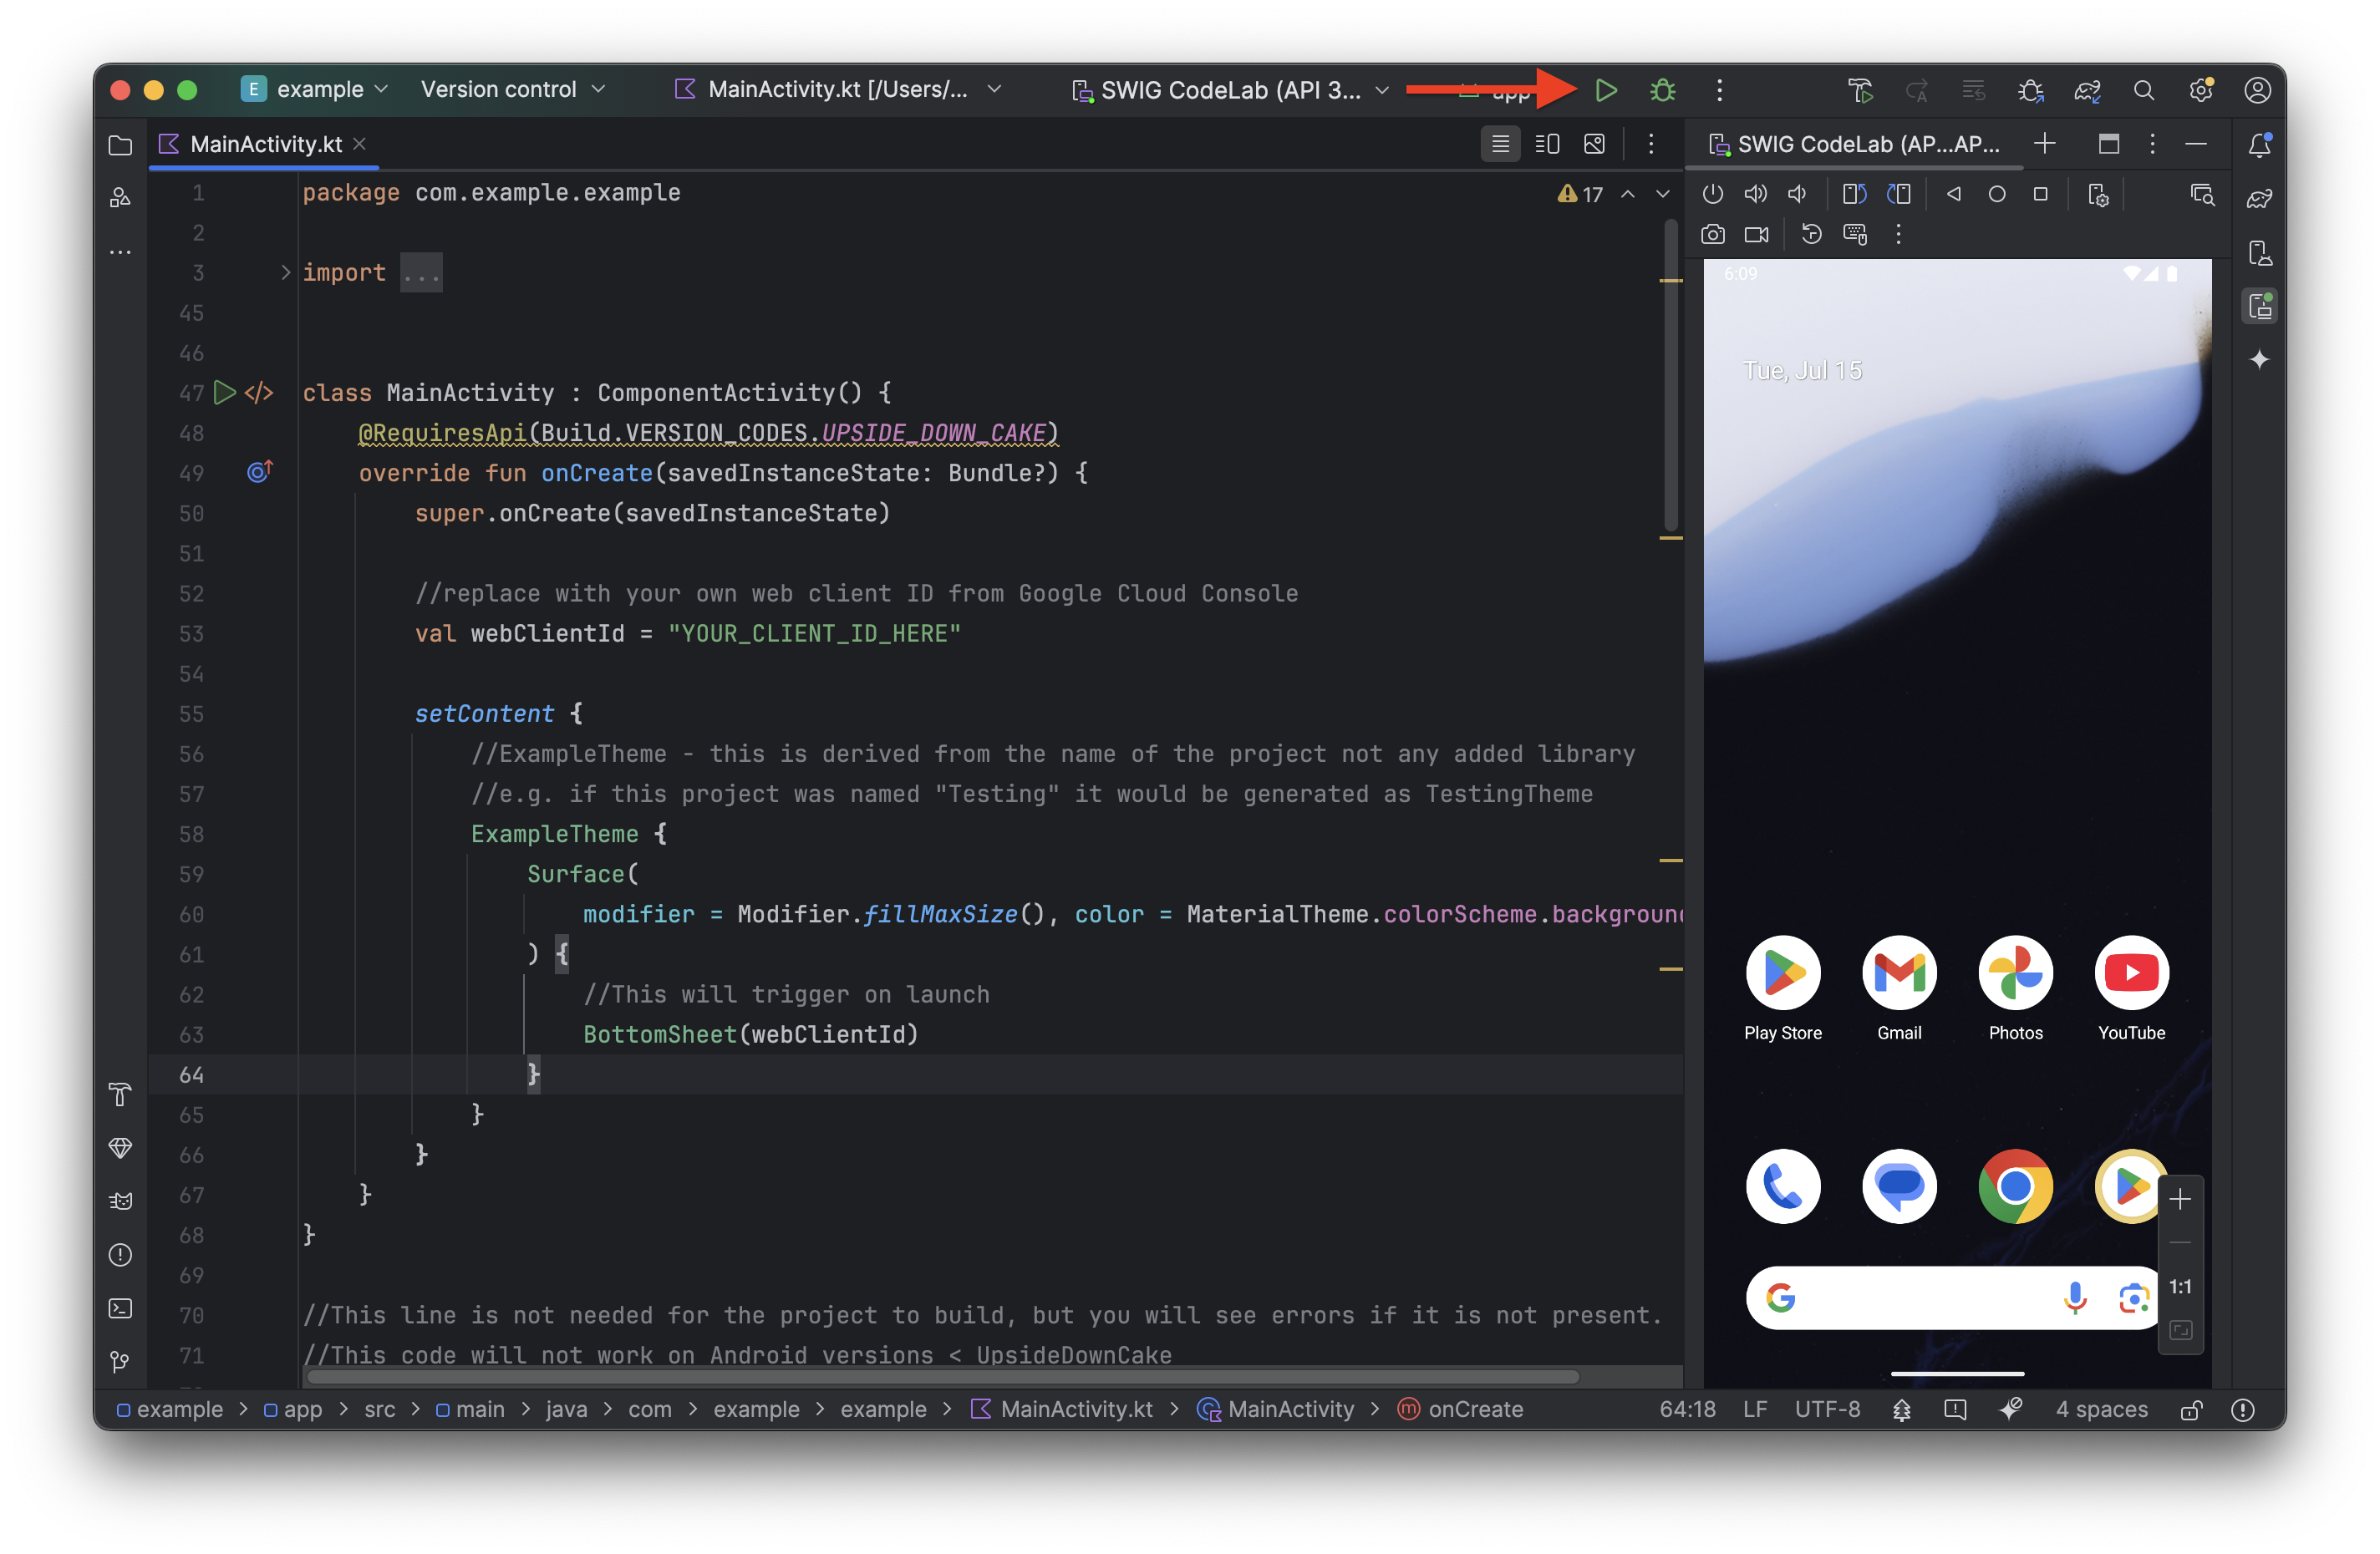
Task: Open the Logcat tool window
Action: pyautogui.click(x=120, y=1201)
